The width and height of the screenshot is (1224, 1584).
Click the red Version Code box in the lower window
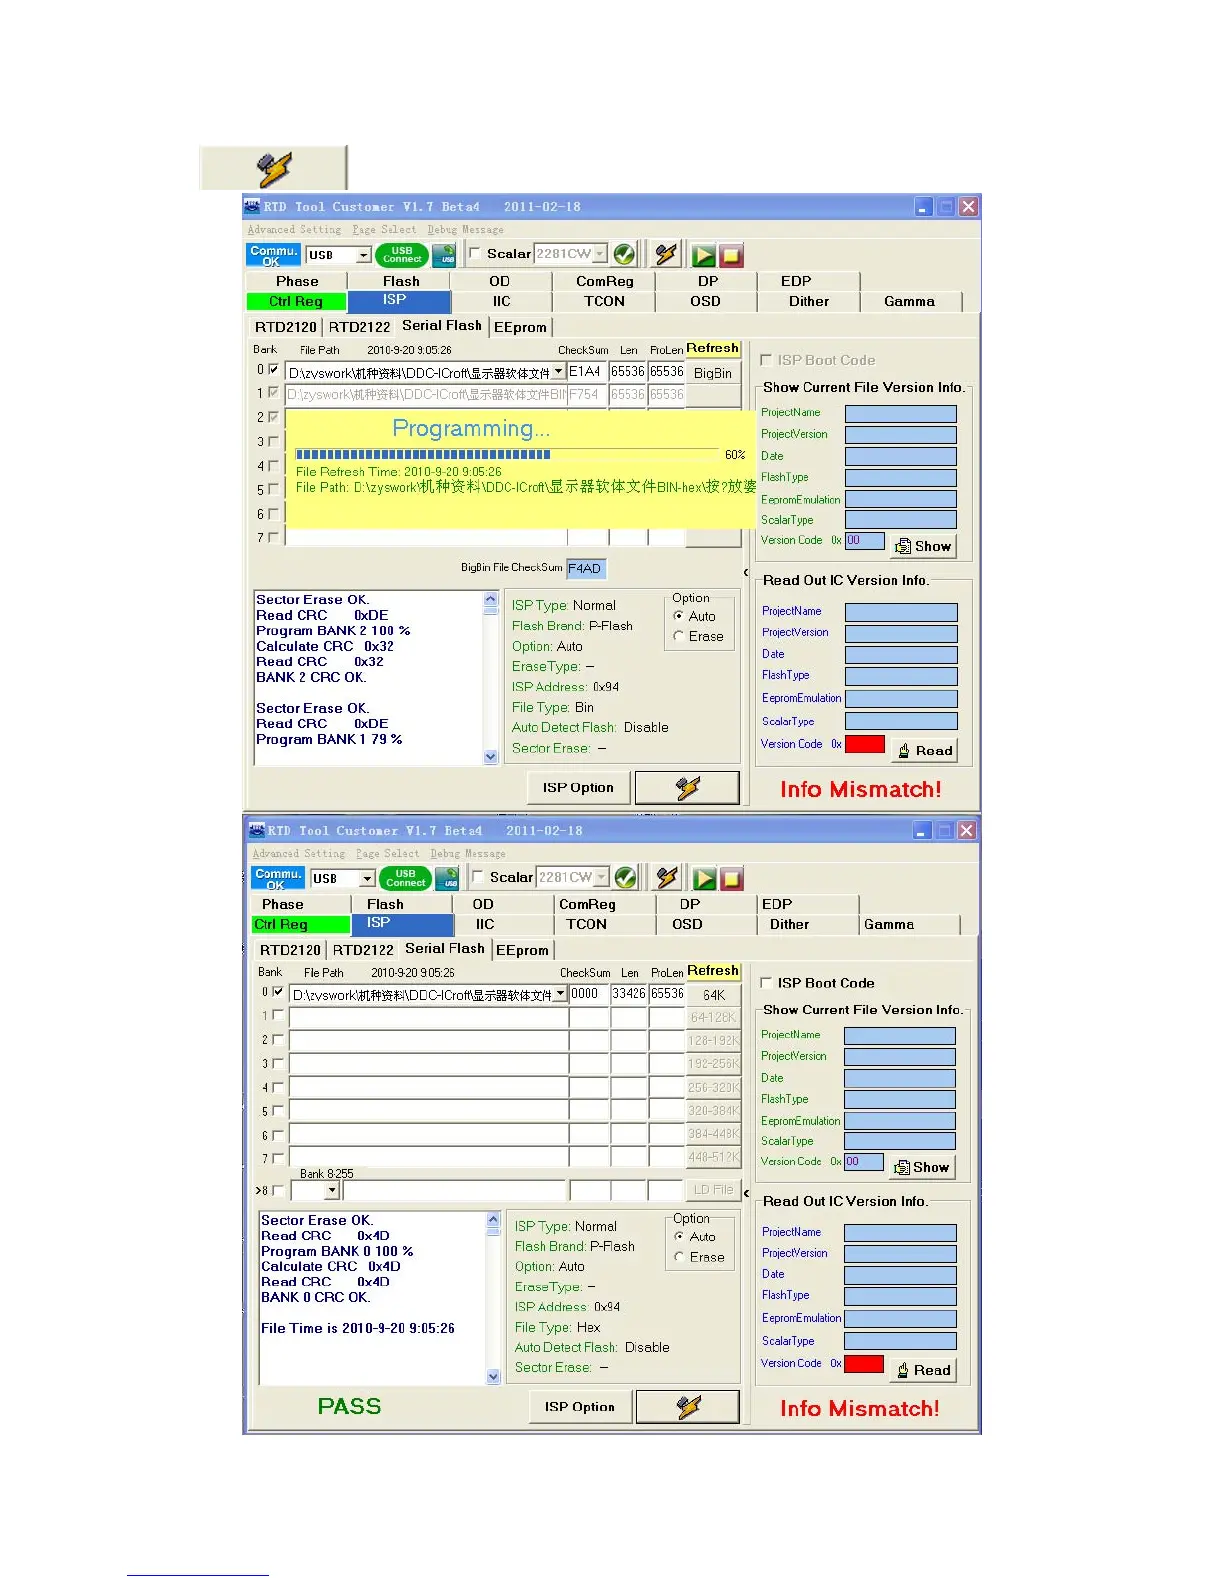coord(864,1364)
